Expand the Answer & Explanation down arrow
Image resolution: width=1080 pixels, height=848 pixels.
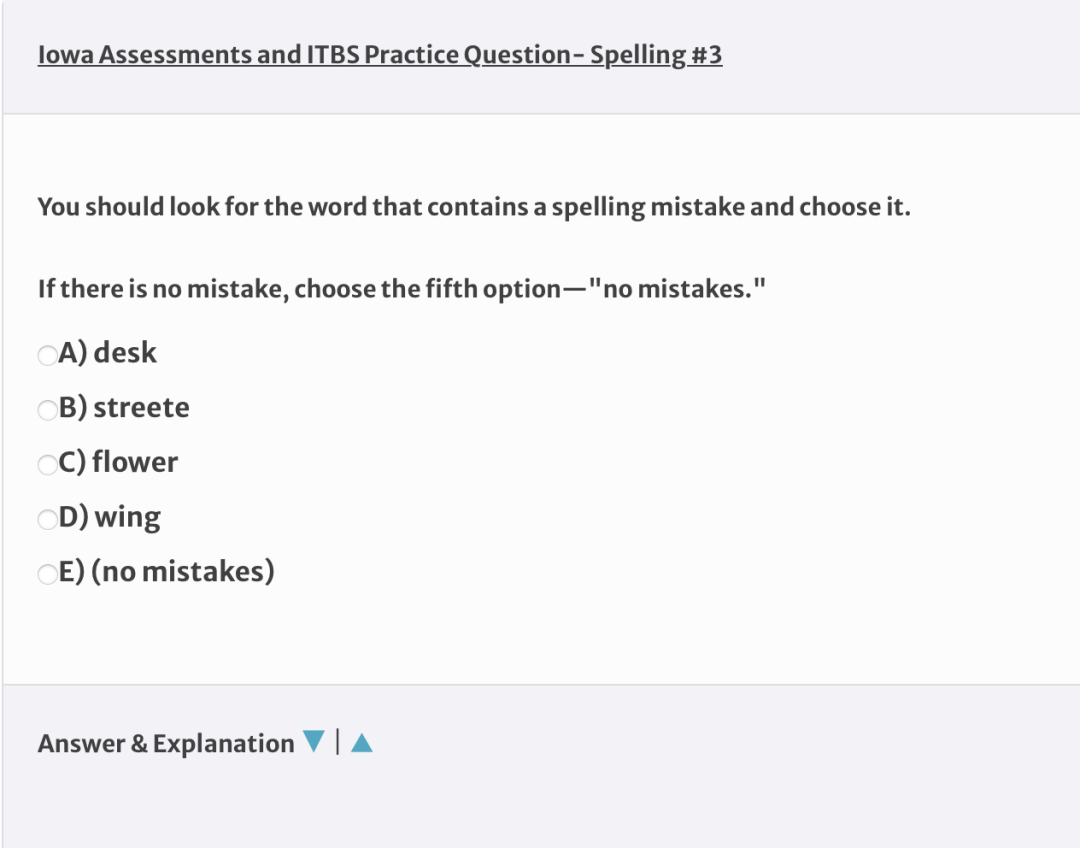tap(313, 741)
